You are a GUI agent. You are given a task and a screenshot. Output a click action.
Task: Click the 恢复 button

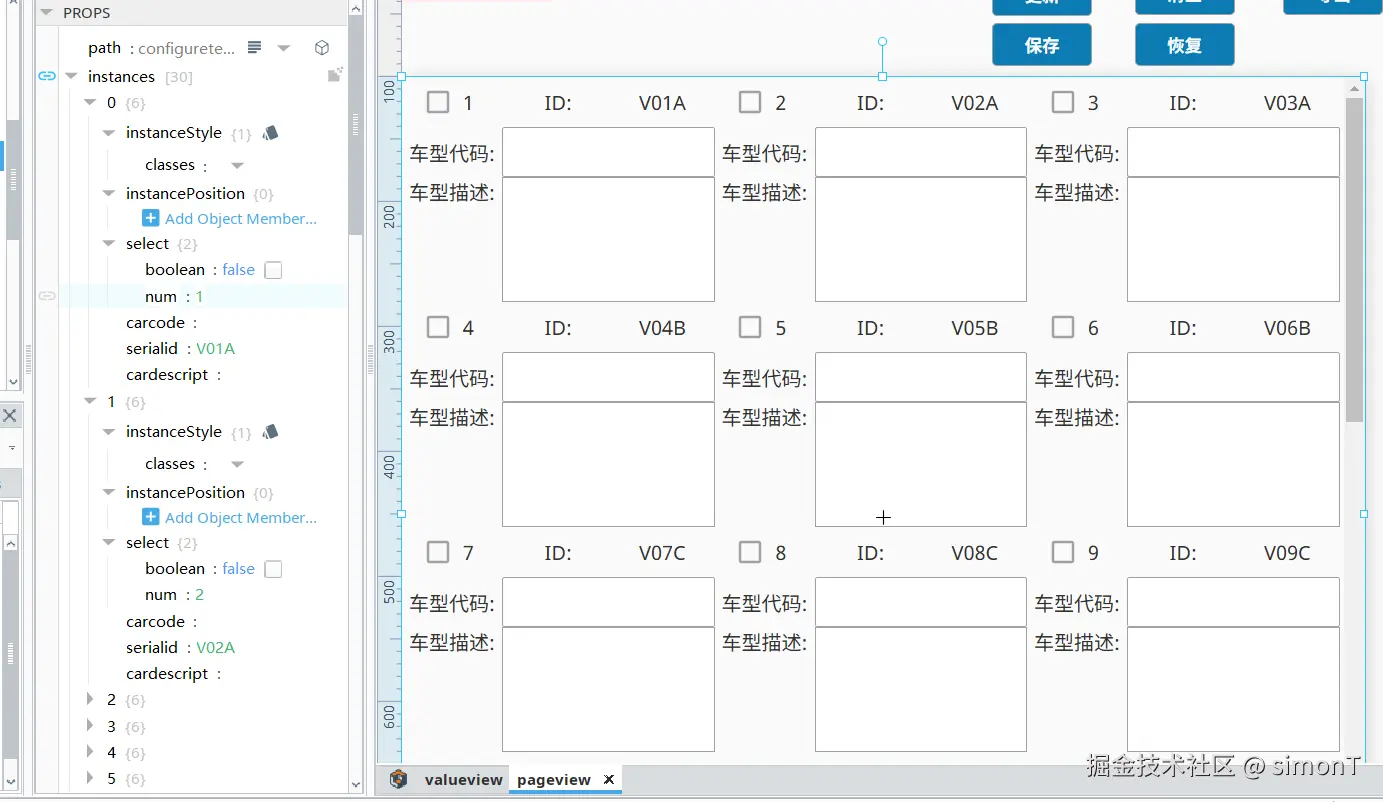click(x=1185, y=45)
